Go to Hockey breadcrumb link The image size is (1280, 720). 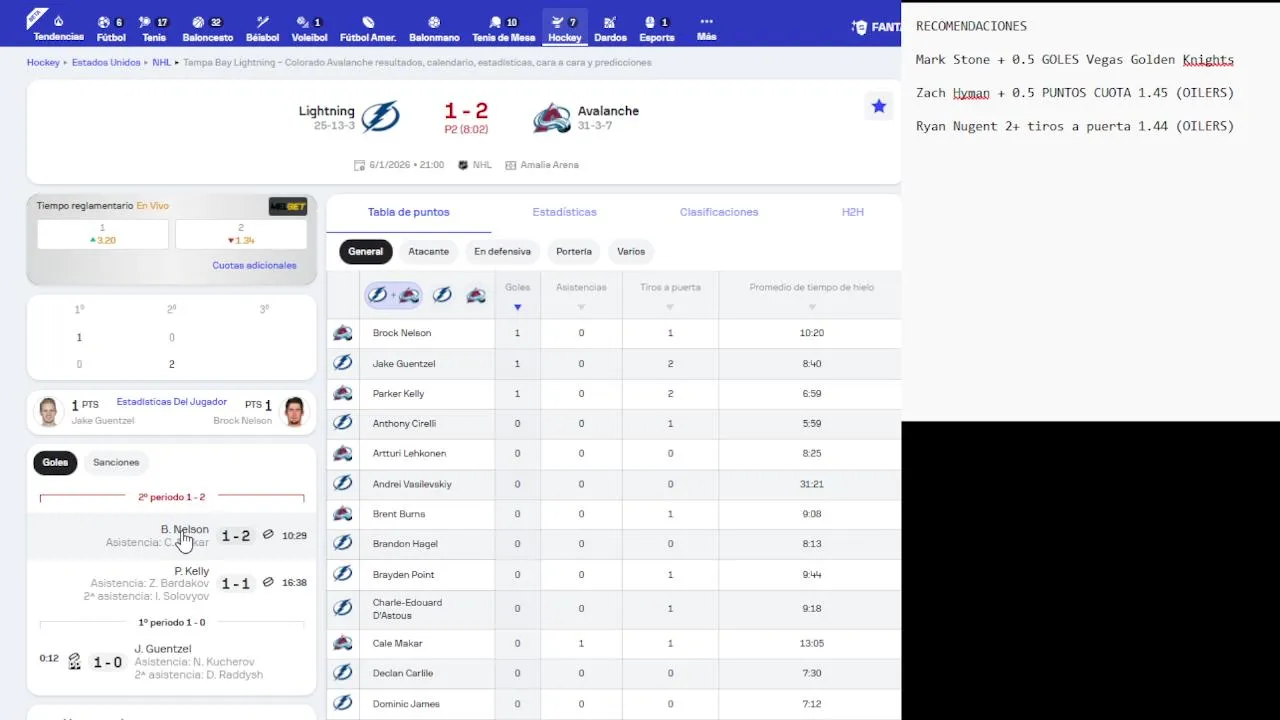[x=43, y=62]
